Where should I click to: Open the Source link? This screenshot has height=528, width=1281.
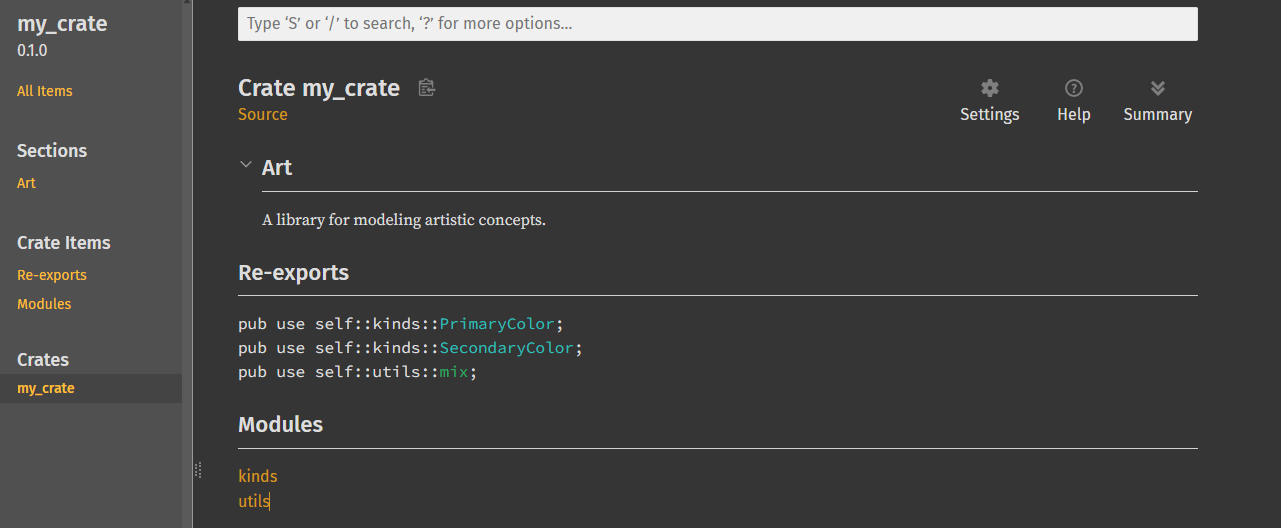(263, 115)
